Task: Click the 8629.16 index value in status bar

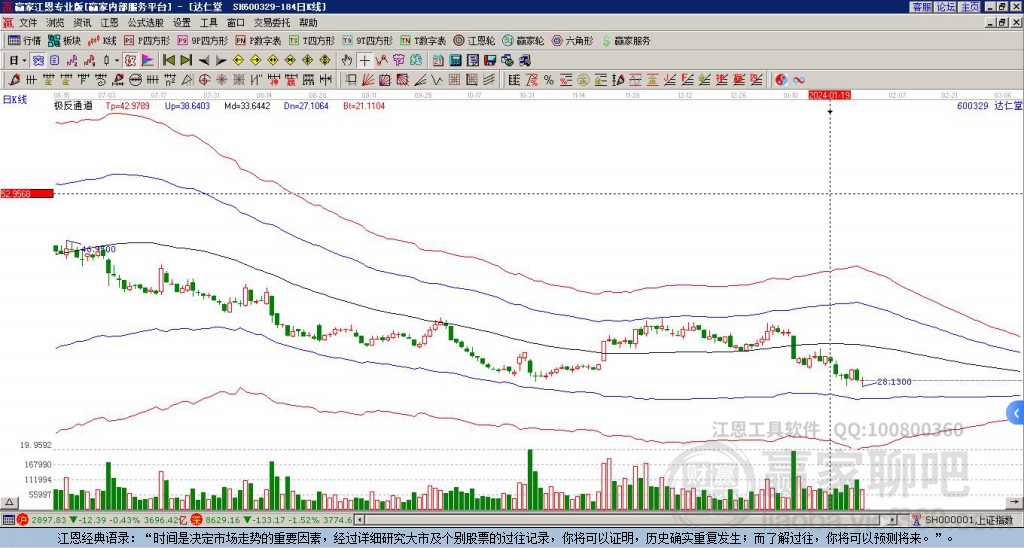Action: (x=222, y=520)
